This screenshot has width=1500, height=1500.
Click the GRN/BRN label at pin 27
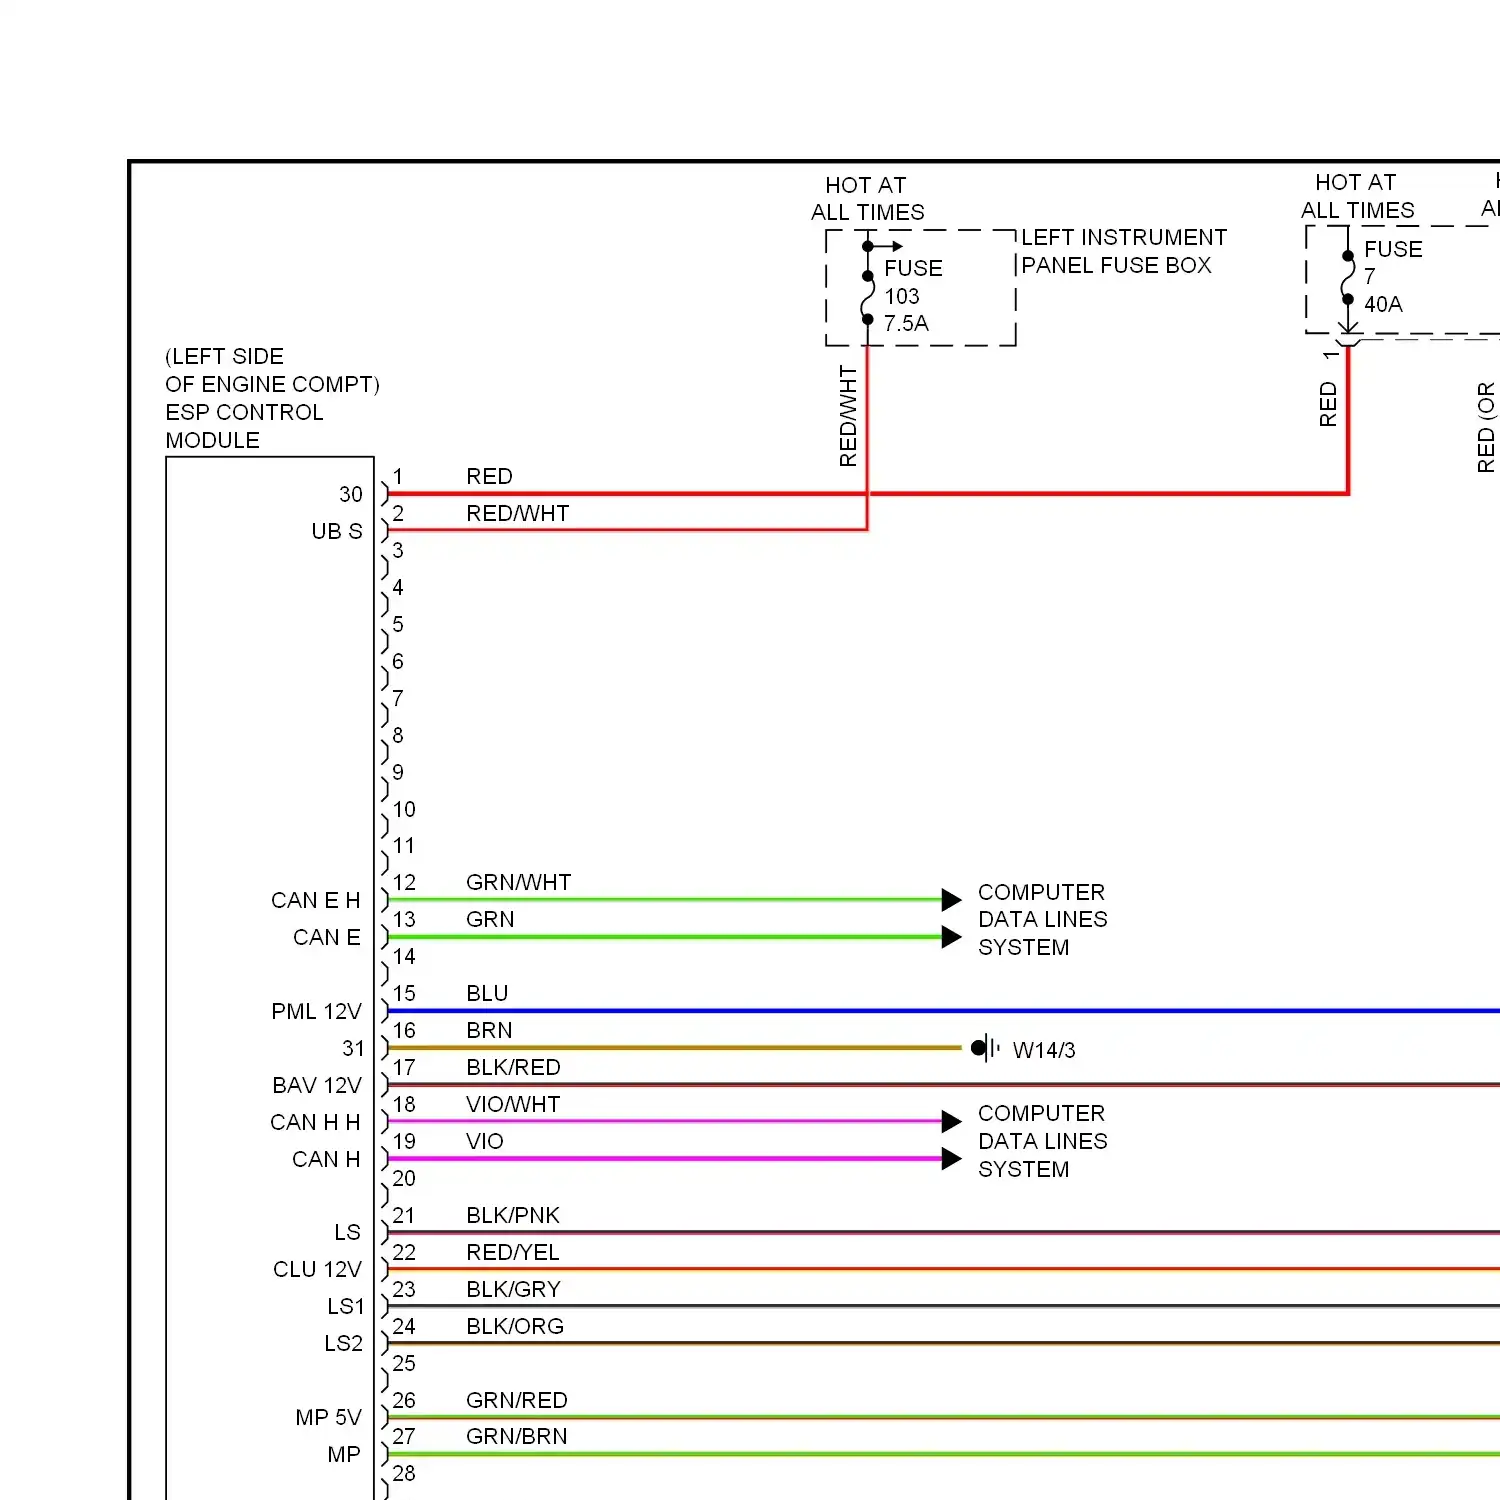point(517,1436)
